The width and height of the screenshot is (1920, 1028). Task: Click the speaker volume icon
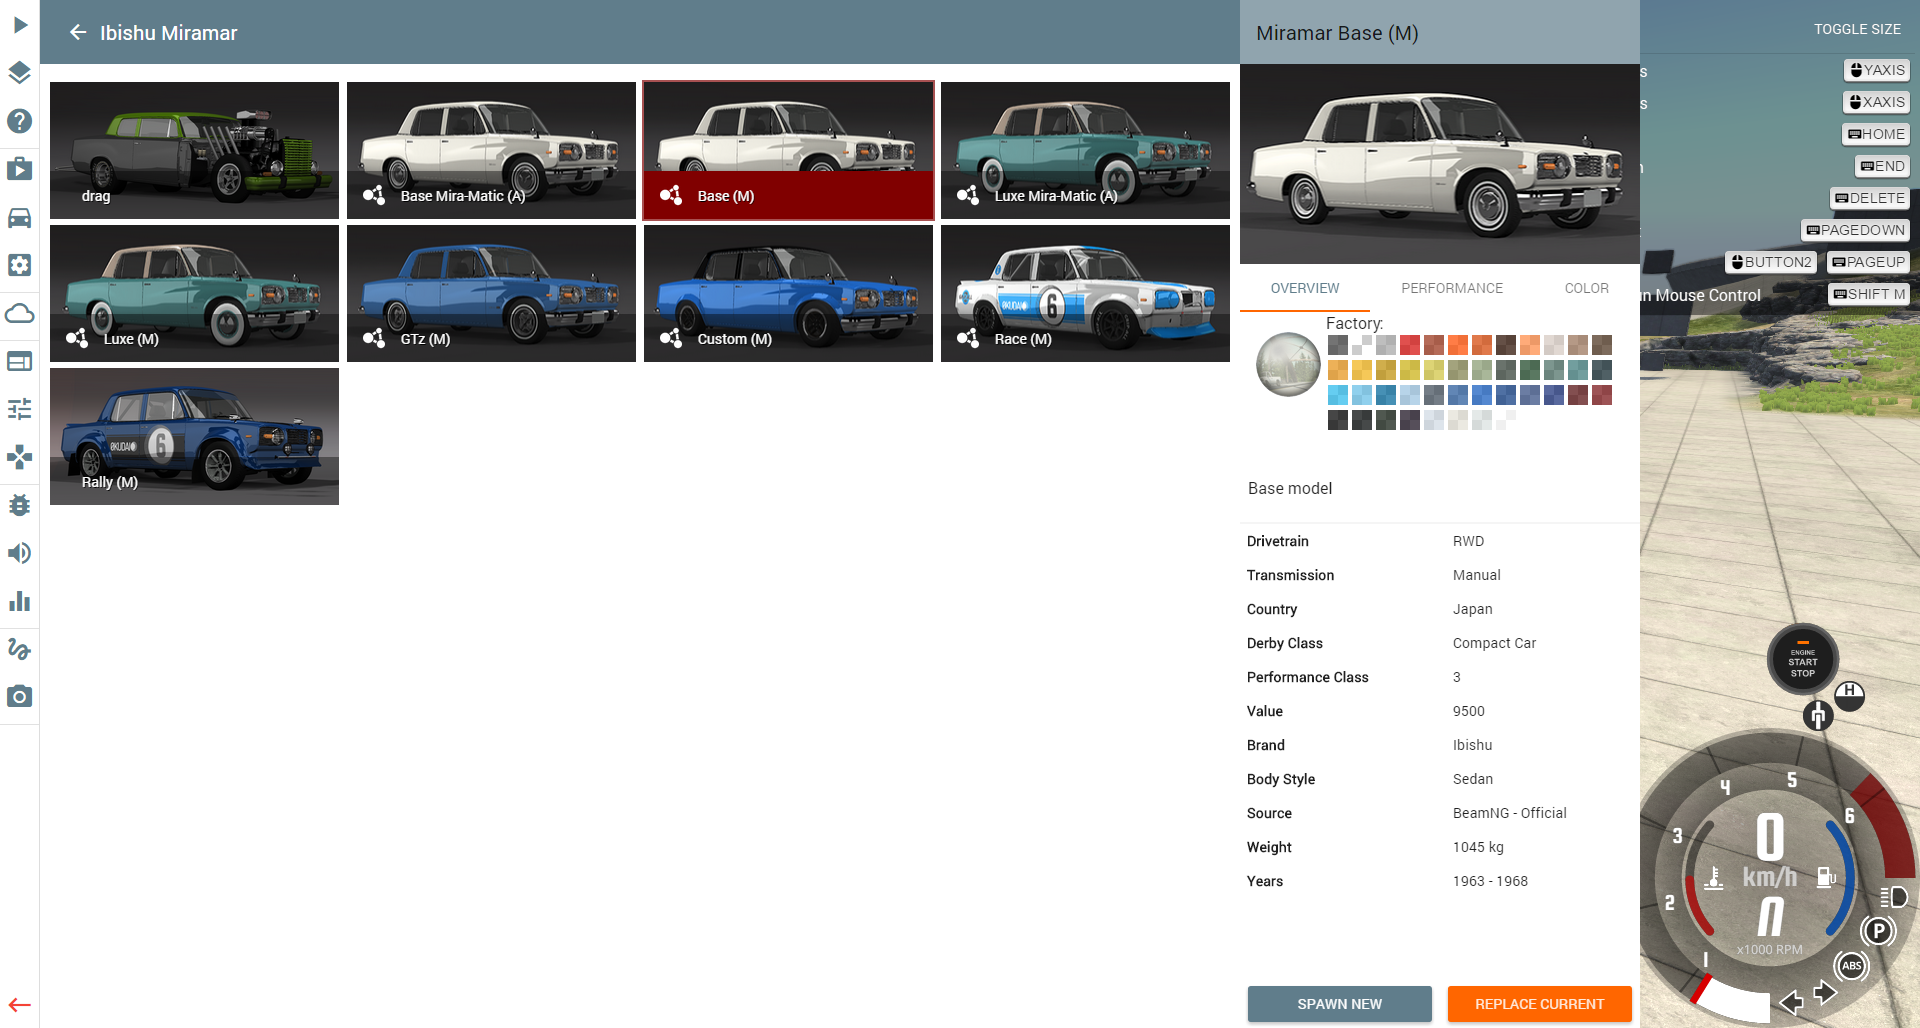tap(20, 553)
